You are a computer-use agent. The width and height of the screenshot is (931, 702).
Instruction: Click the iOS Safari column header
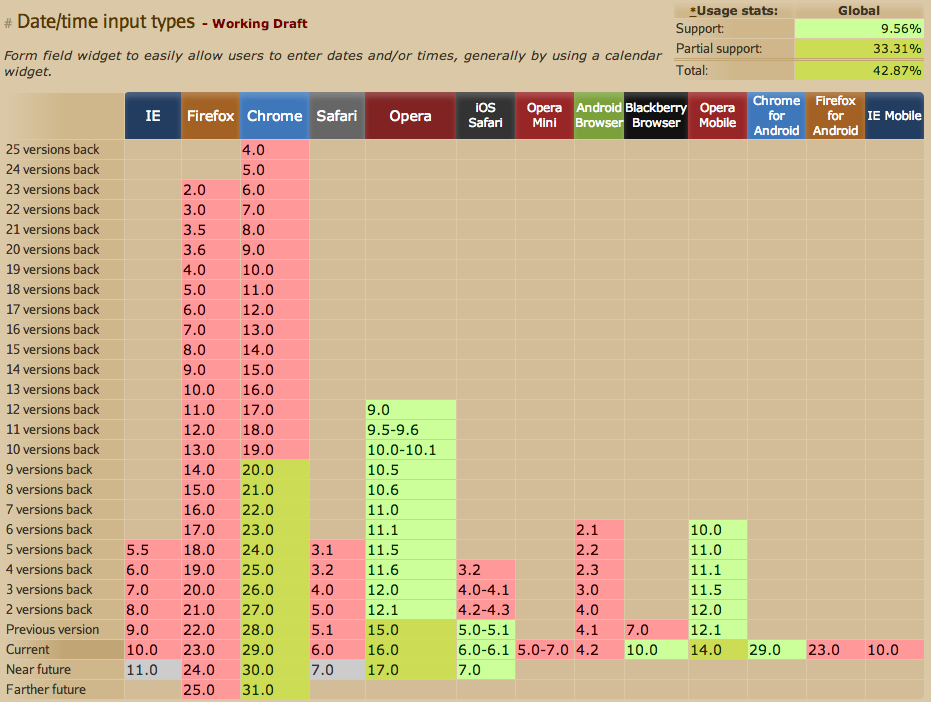[x=486, y=115]
